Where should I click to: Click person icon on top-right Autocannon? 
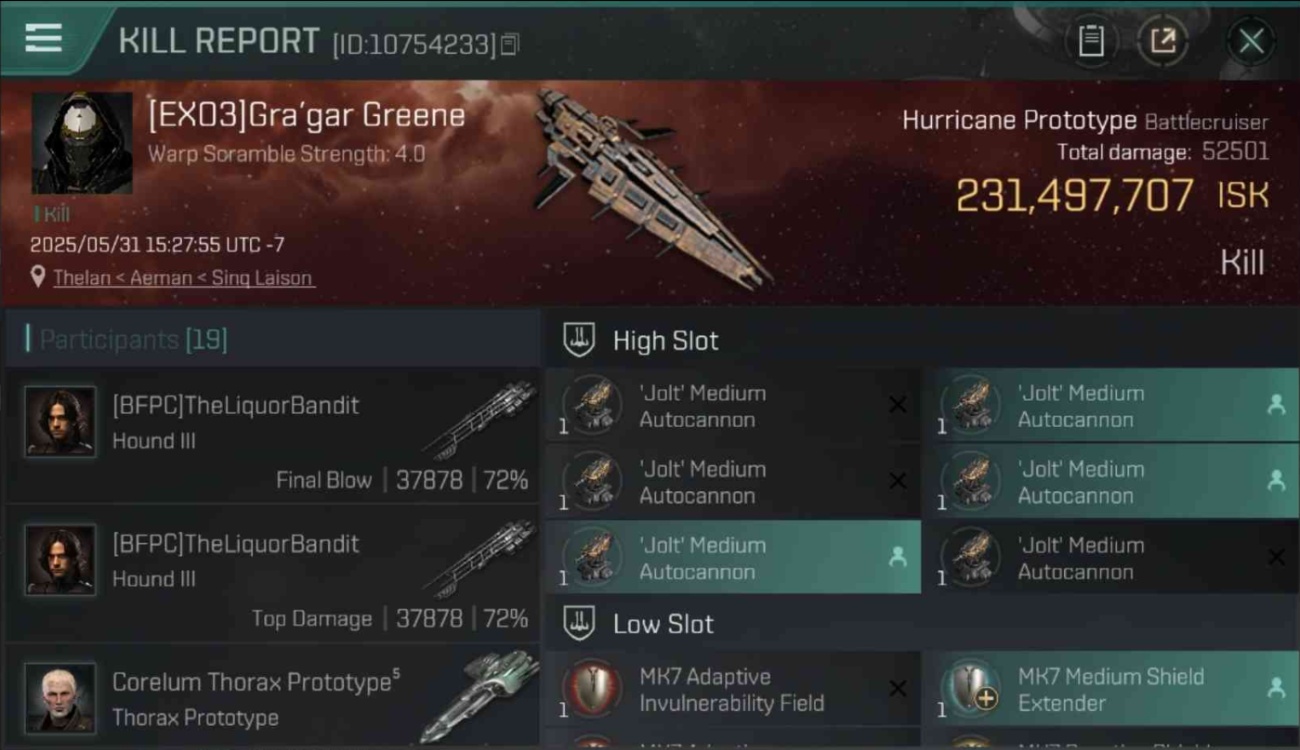tap(1276, 404)
